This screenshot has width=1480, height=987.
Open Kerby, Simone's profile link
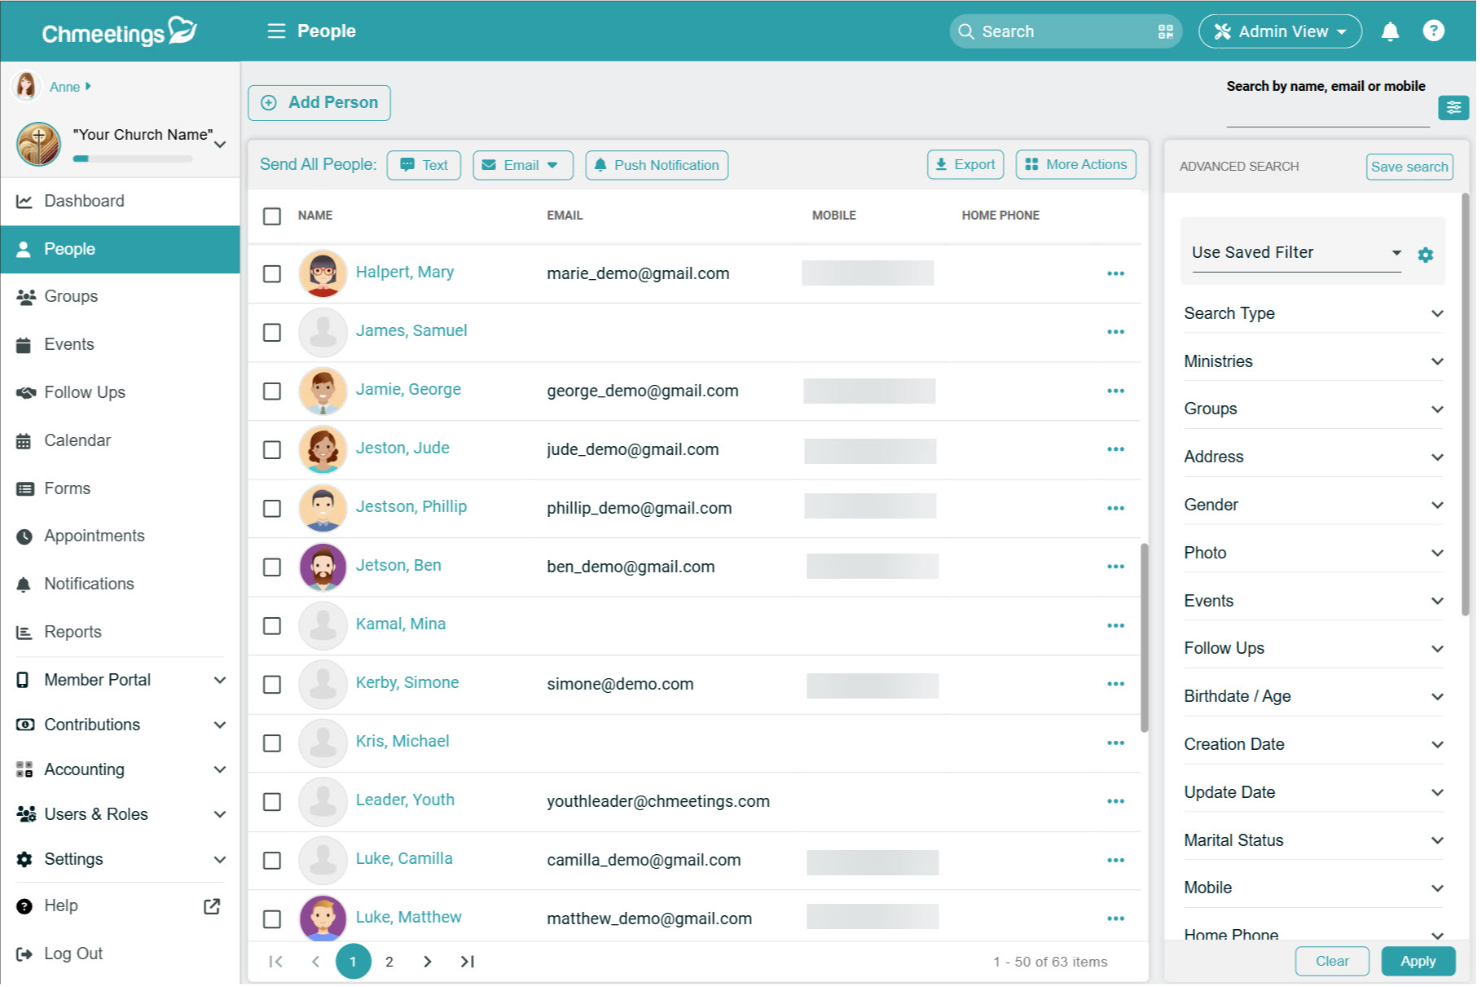click(x=407, y=682)
